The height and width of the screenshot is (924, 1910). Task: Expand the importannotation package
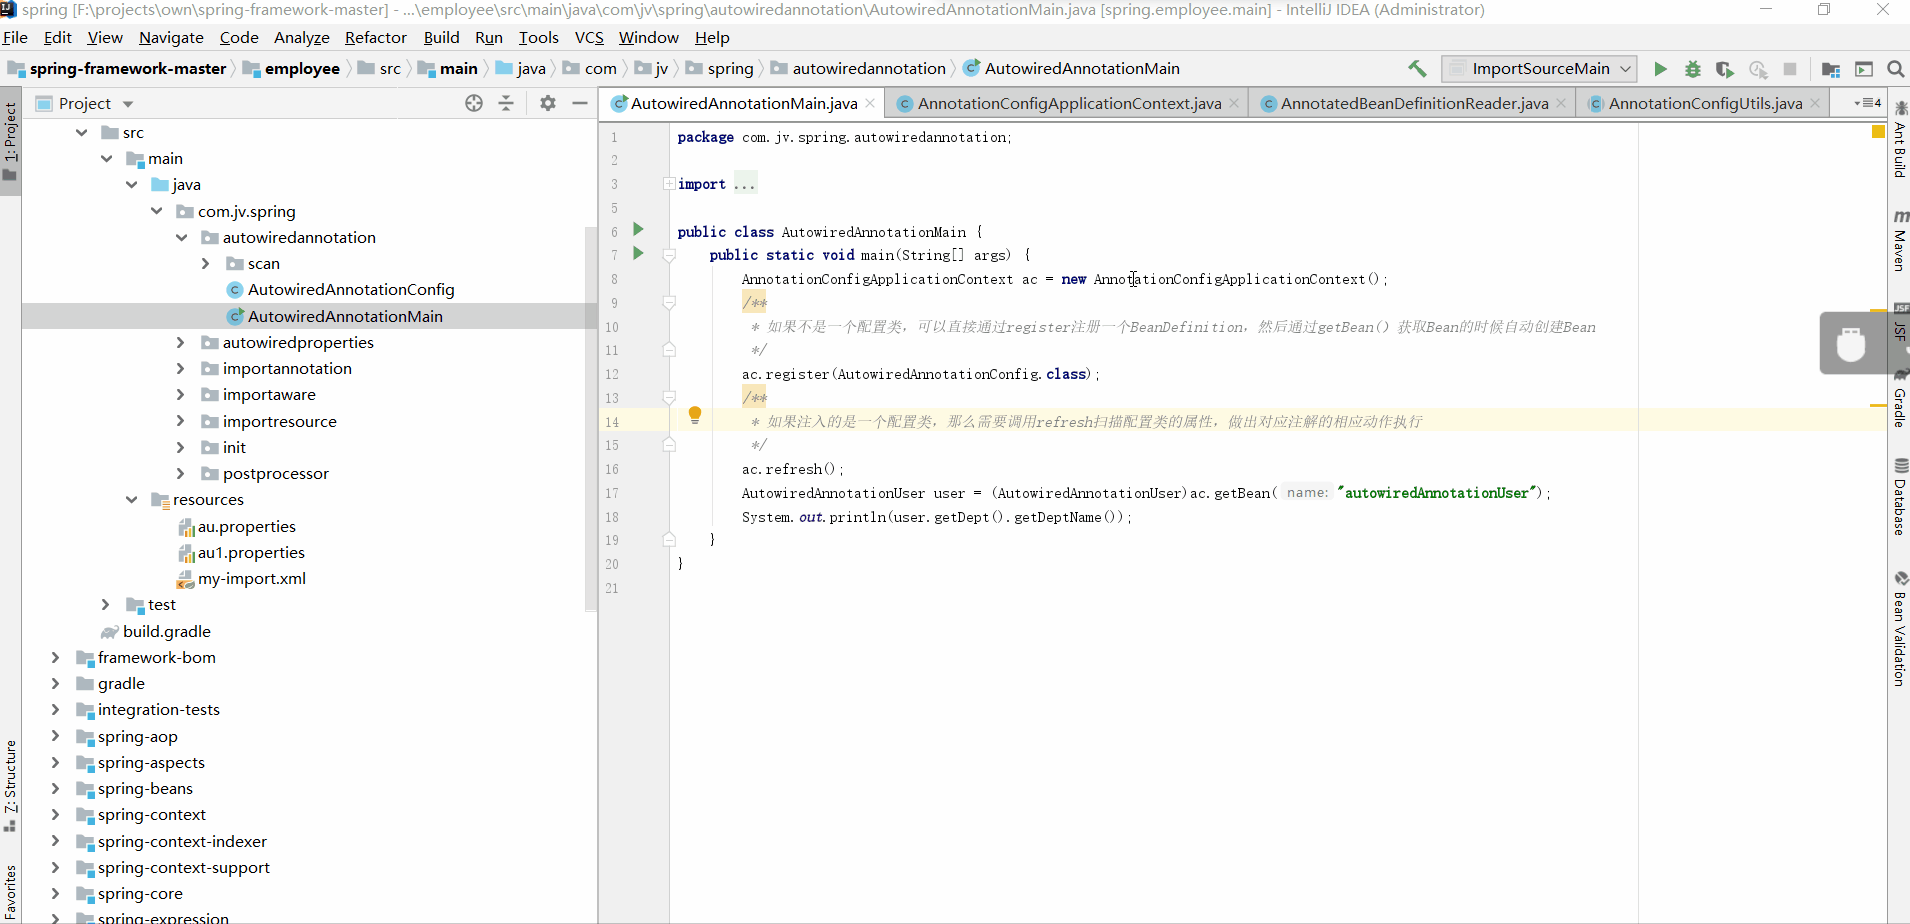coord(180,369)
